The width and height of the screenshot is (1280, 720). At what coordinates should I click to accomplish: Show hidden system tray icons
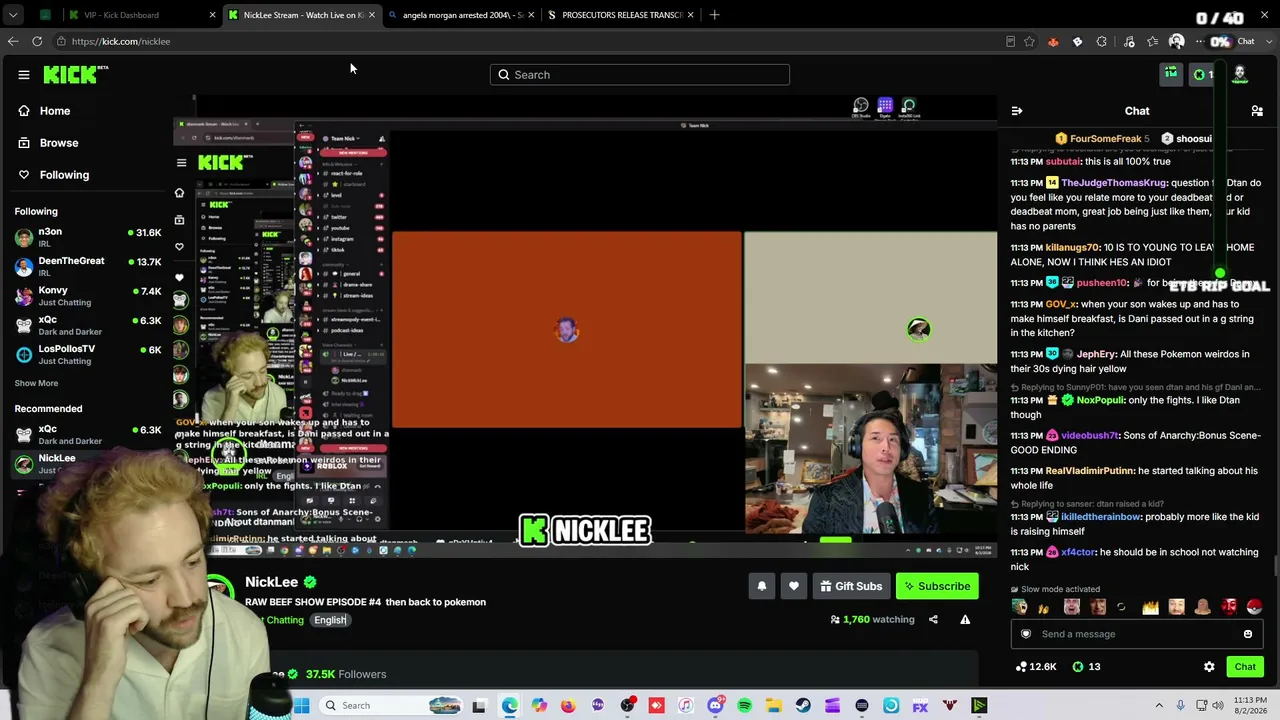1159,706
